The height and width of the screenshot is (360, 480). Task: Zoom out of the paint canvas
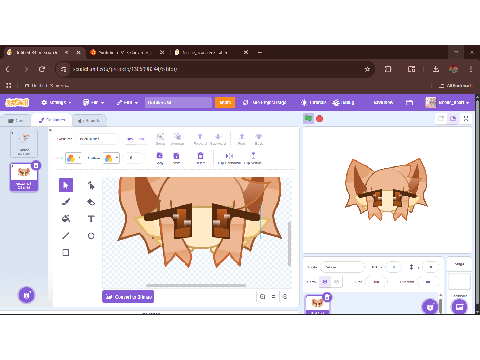point(263,296)
